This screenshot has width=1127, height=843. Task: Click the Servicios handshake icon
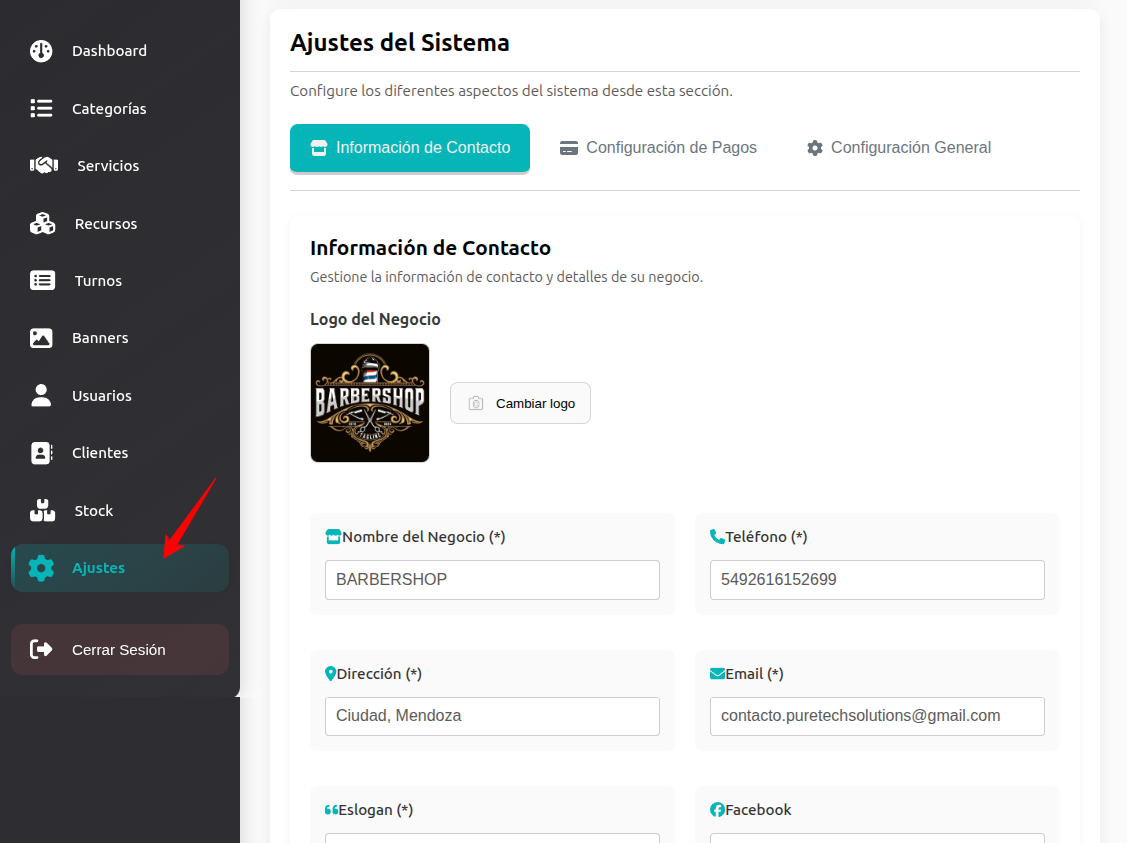coord(43,166)
